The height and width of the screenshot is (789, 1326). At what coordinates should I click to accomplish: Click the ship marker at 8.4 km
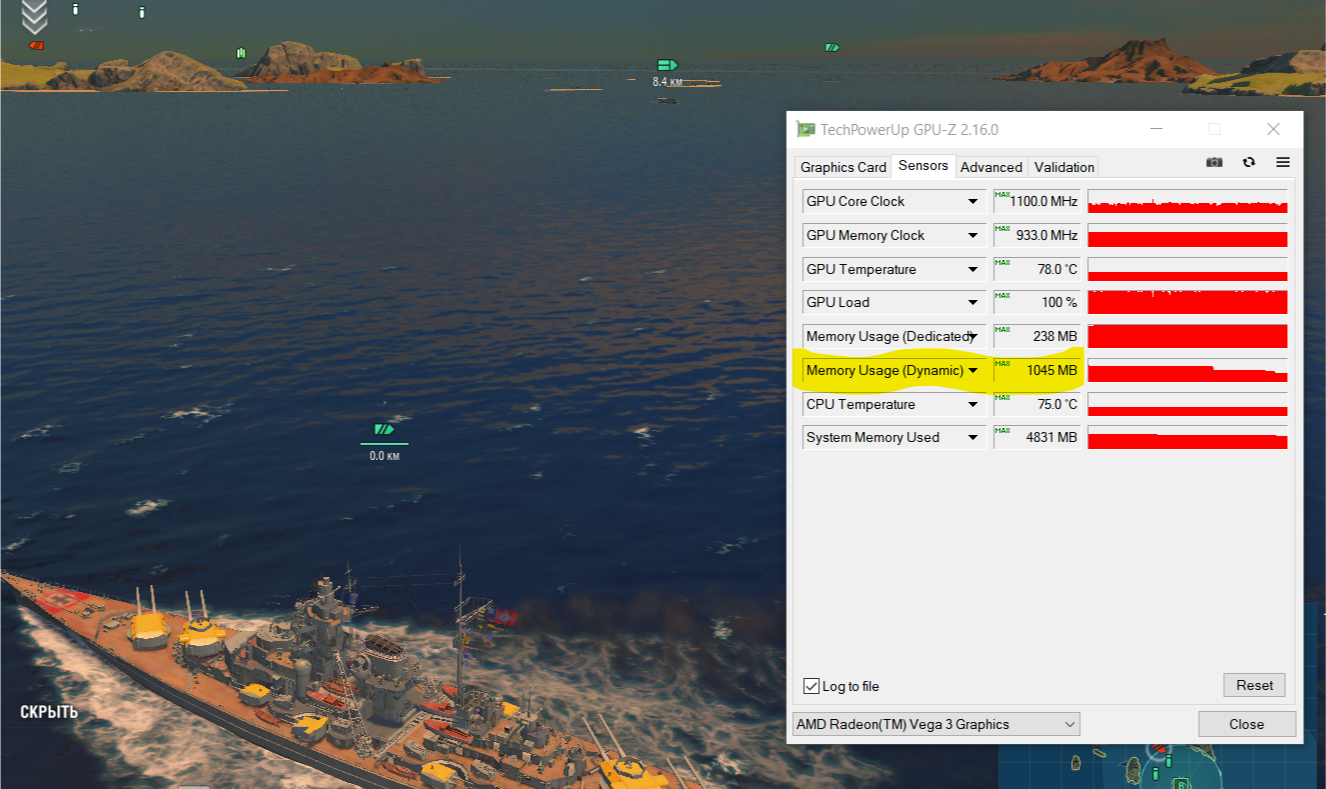click(x=667, y=65)
